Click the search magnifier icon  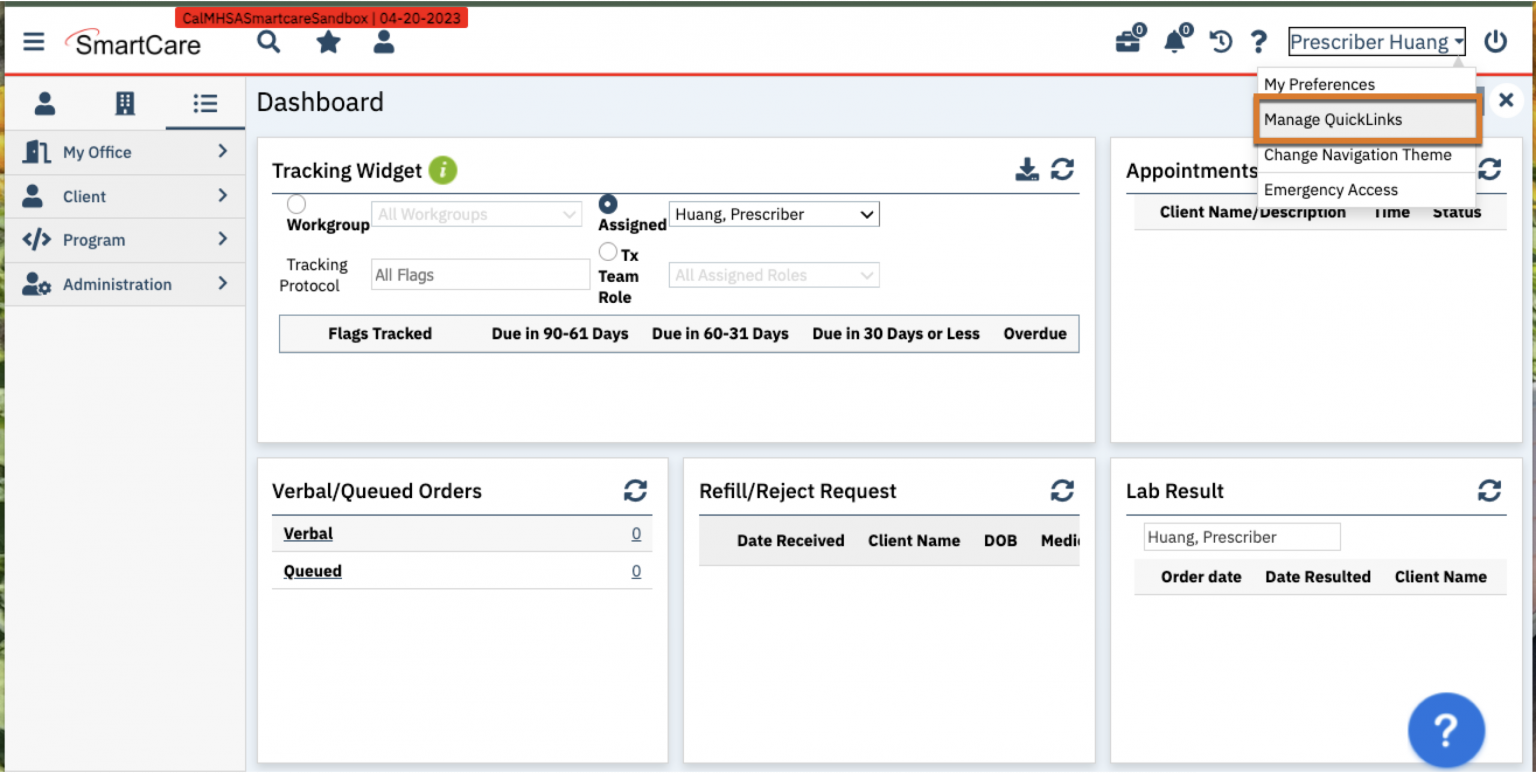coord(268,42)
